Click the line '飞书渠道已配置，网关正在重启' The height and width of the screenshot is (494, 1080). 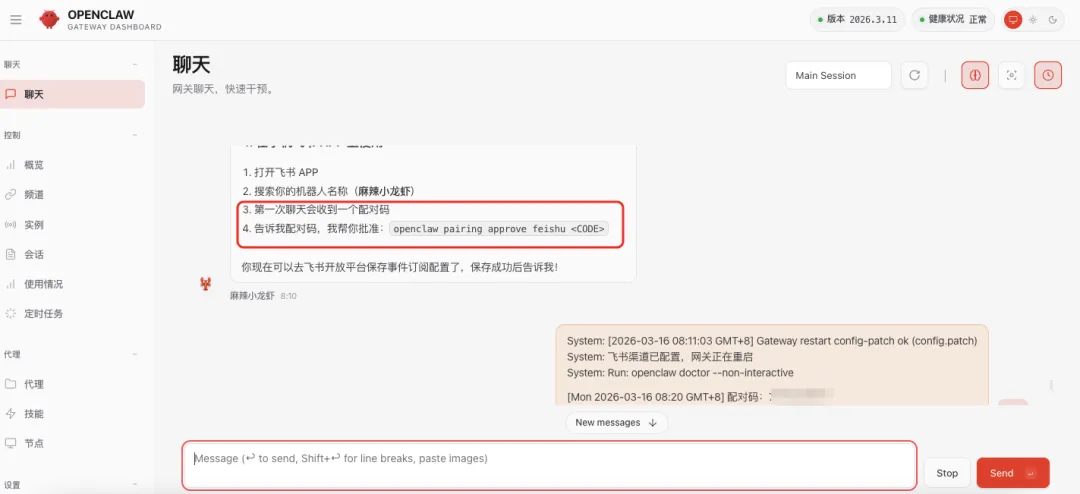(659, 357)
